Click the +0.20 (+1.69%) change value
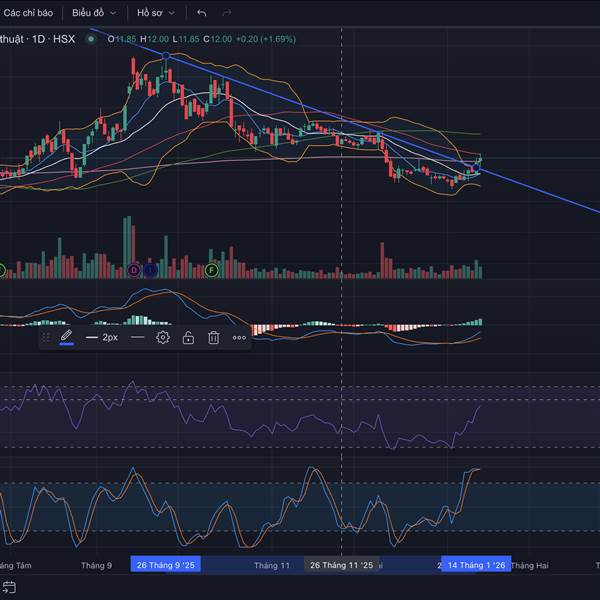Viewport: 600px width, 600px height. point(266,39)
